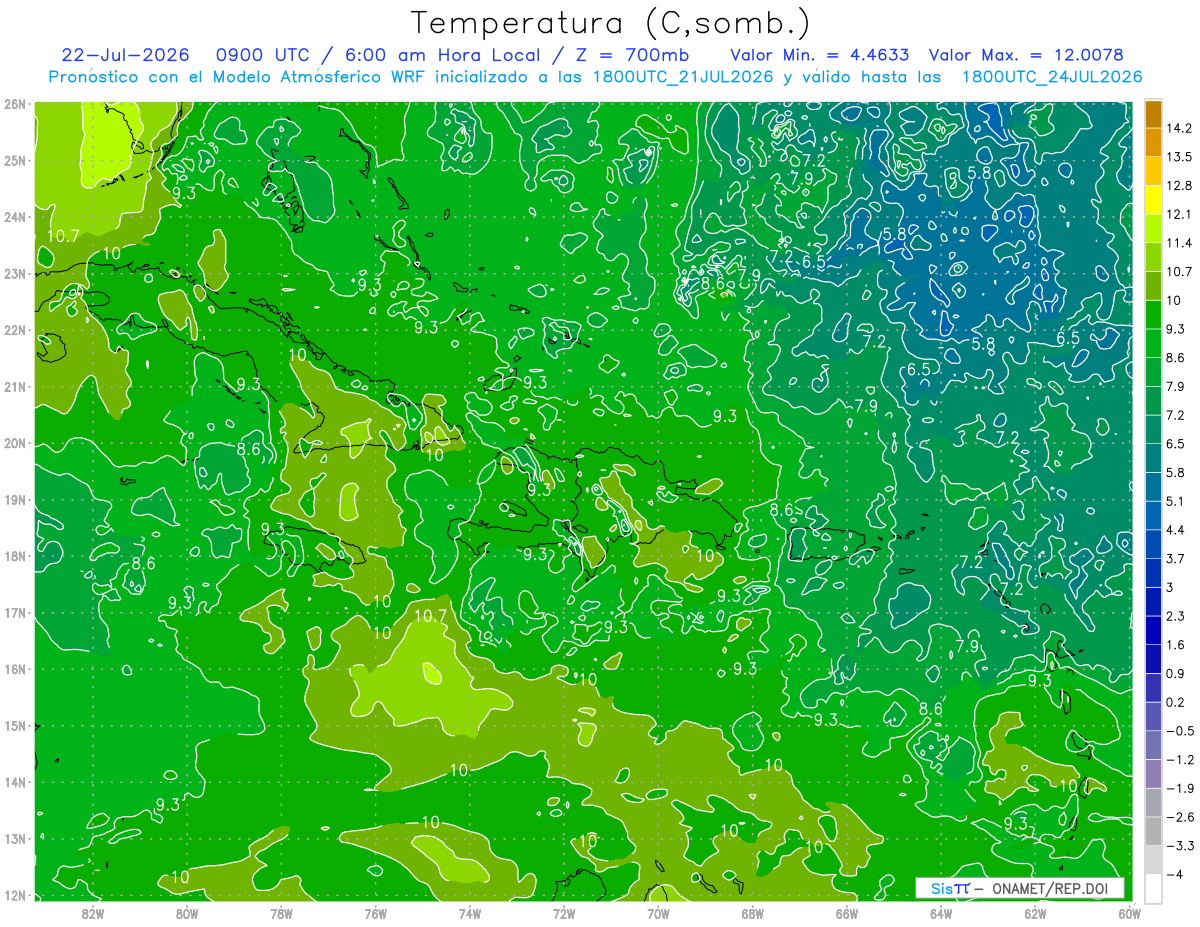
Task: Click valid-until time "1800UTC_24JUL2026"
Action: (1051, 76)
